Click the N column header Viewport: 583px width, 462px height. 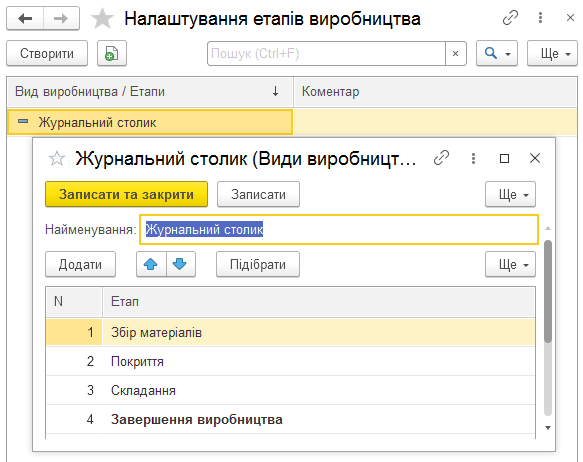tap(74, 301)
